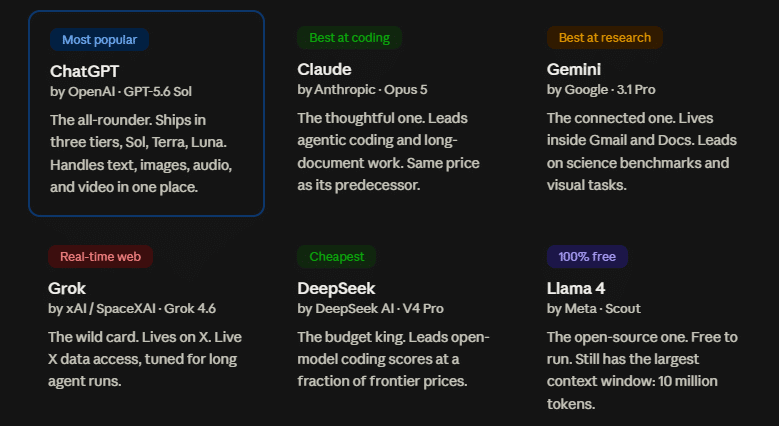Screen dimensions: 779x426
Task: Click the 'Most popular' badge
Action: tap(99, 40)
